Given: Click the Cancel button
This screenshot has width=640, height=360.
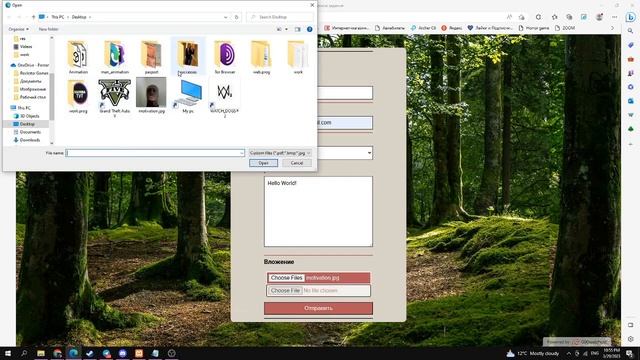Looking at the screenshot, I should [297, 163].
